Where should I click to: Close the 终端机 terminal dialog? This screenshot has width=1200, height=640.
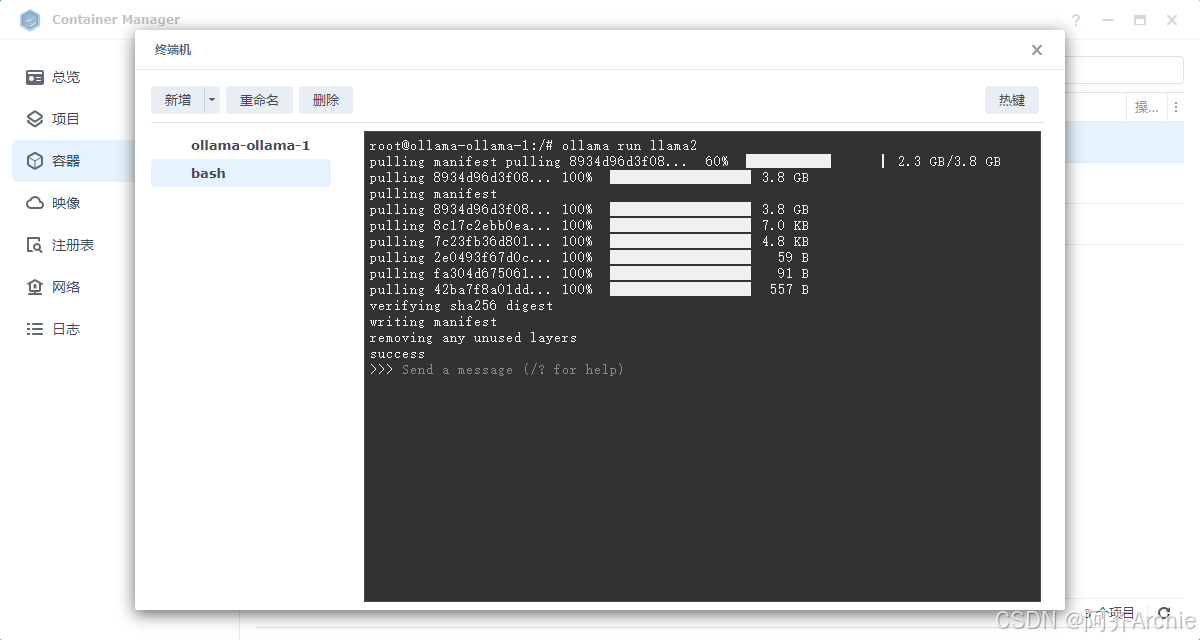click(1037, 50)
